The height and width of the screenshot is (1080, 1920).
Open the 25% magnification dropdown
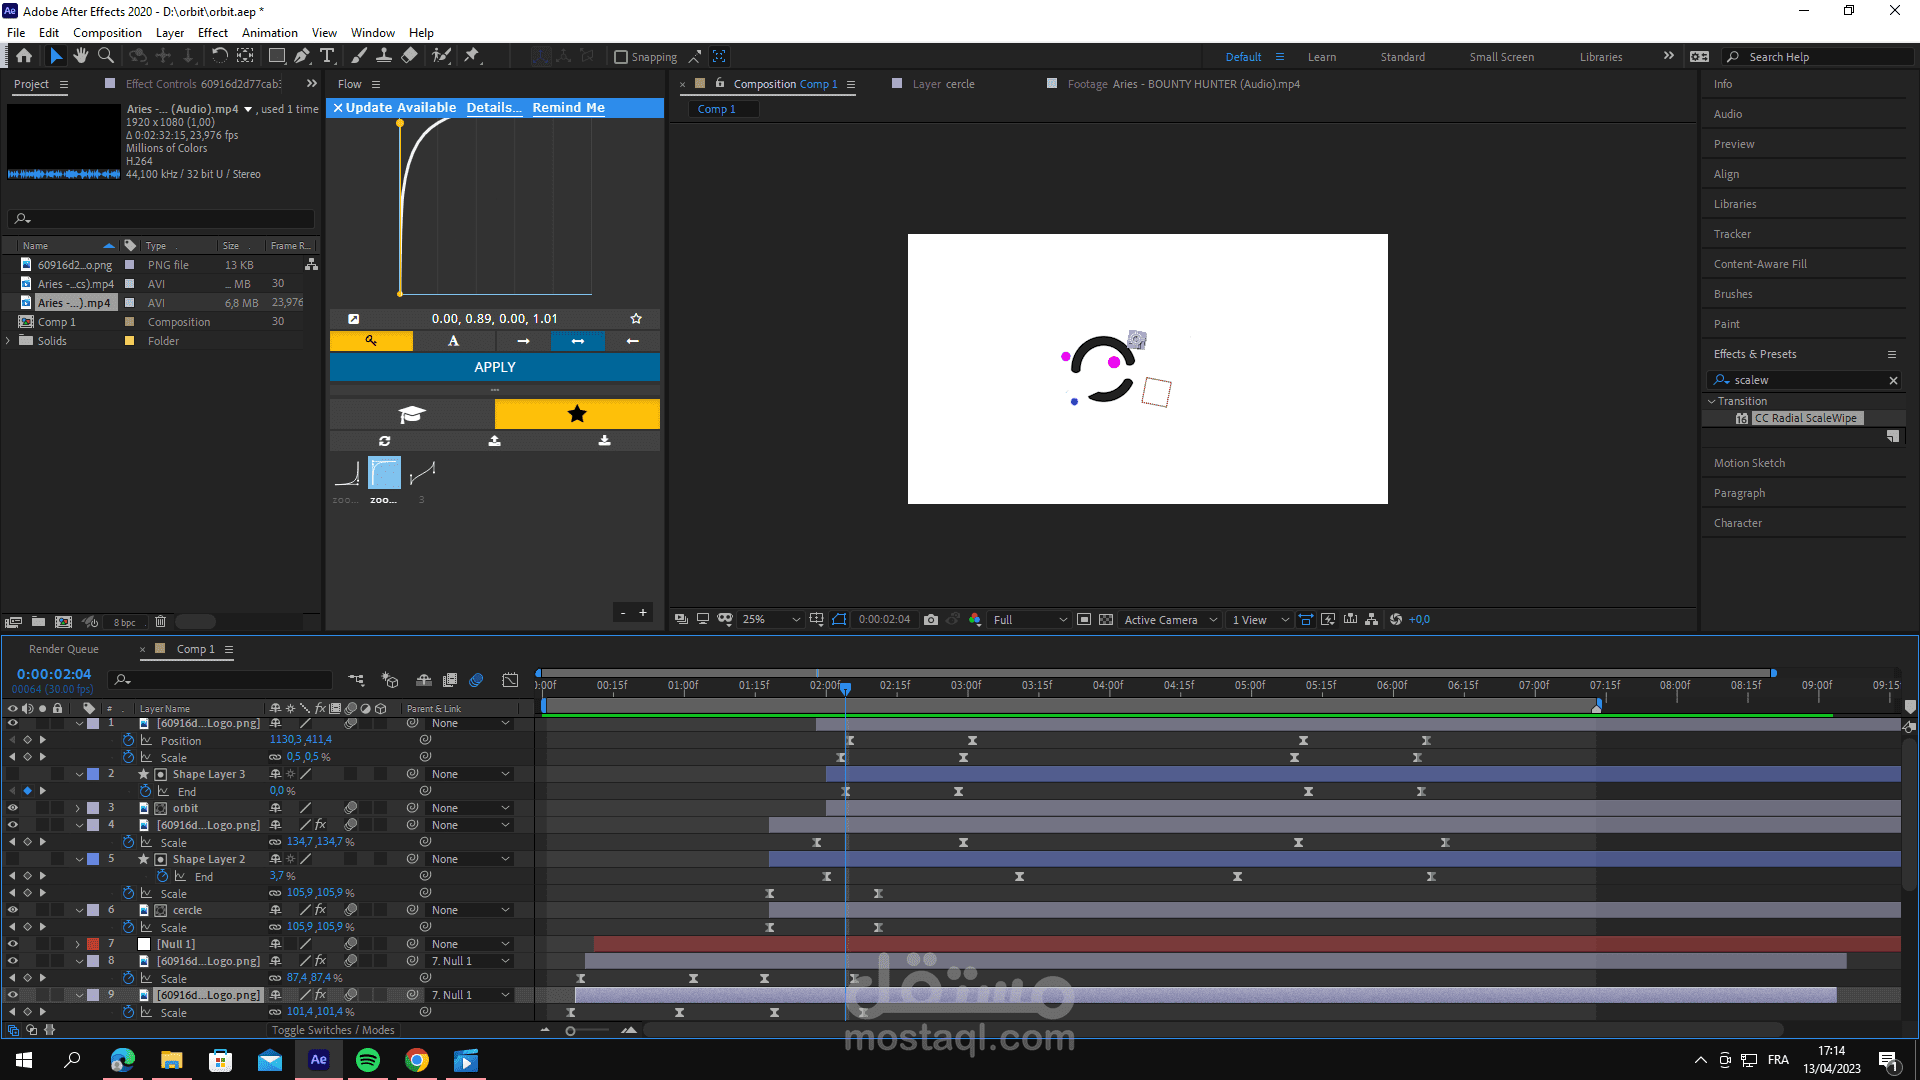tap(771, 620)
